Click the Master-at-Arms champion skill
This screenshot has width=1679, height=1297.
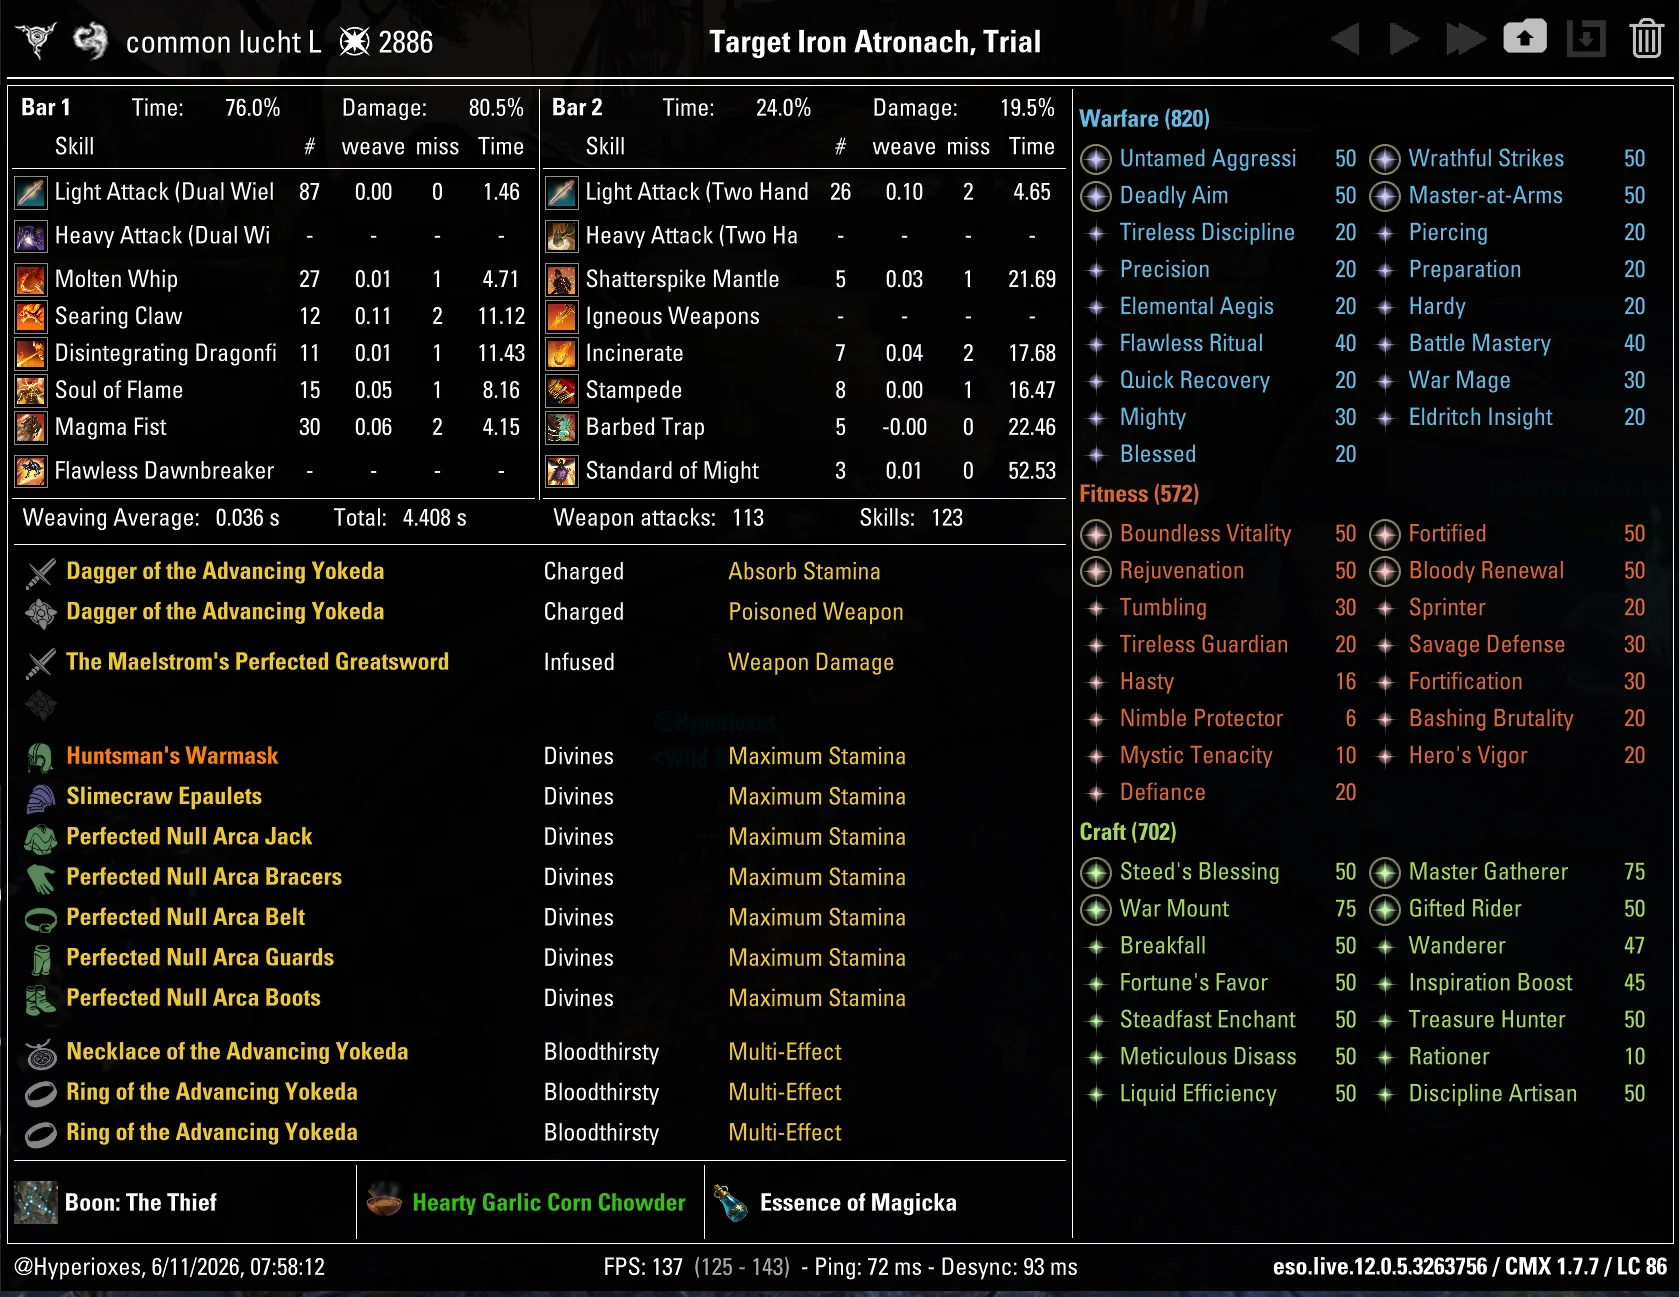1485,196
